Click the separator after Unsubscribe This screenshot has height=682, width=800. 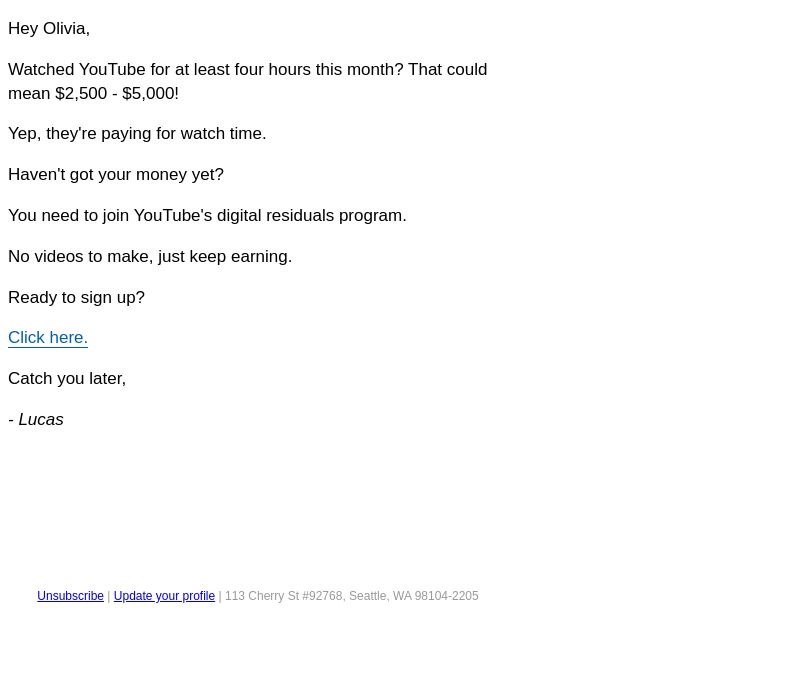coord(109,596)
